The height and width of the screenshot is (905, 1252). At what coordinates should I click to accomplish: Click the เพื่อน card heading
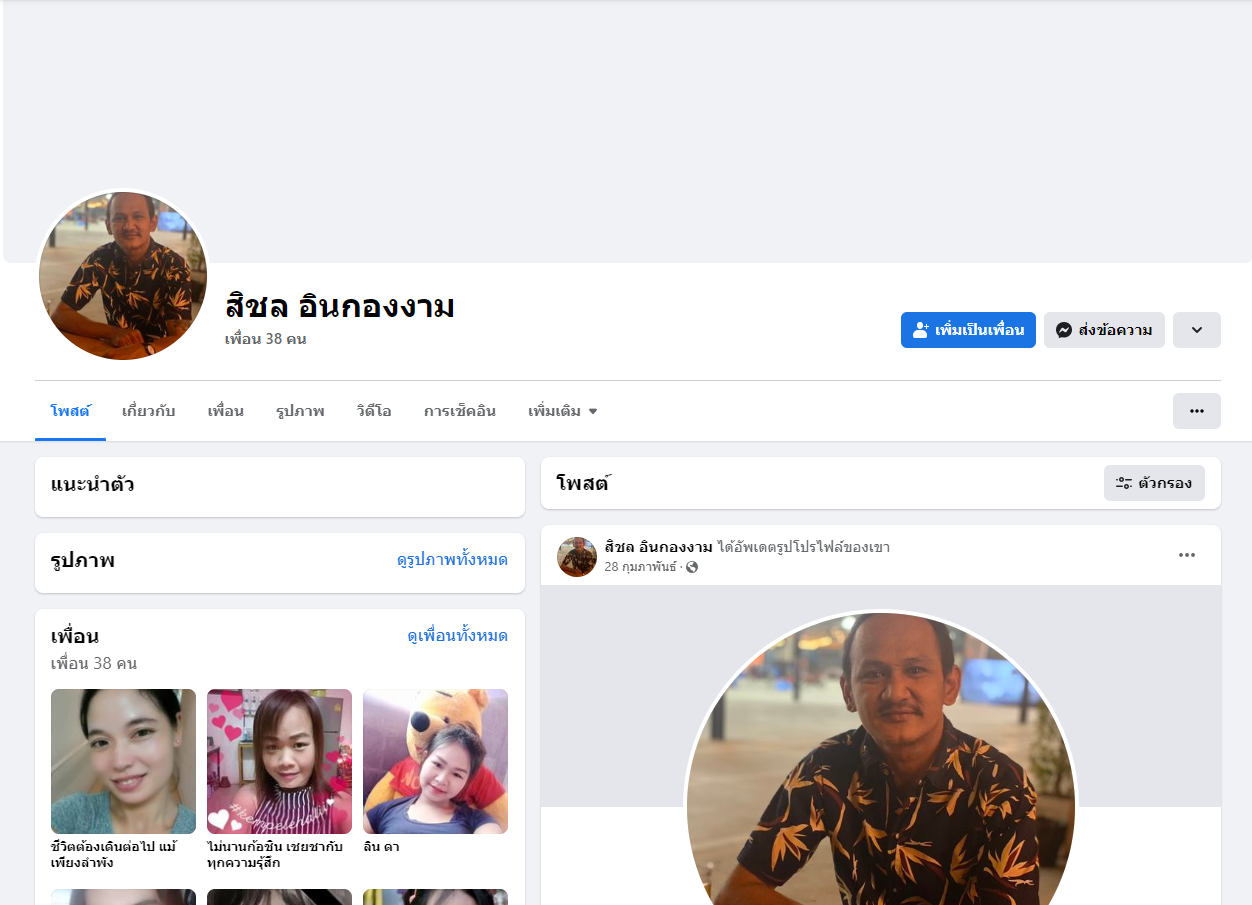pos(75,636)
